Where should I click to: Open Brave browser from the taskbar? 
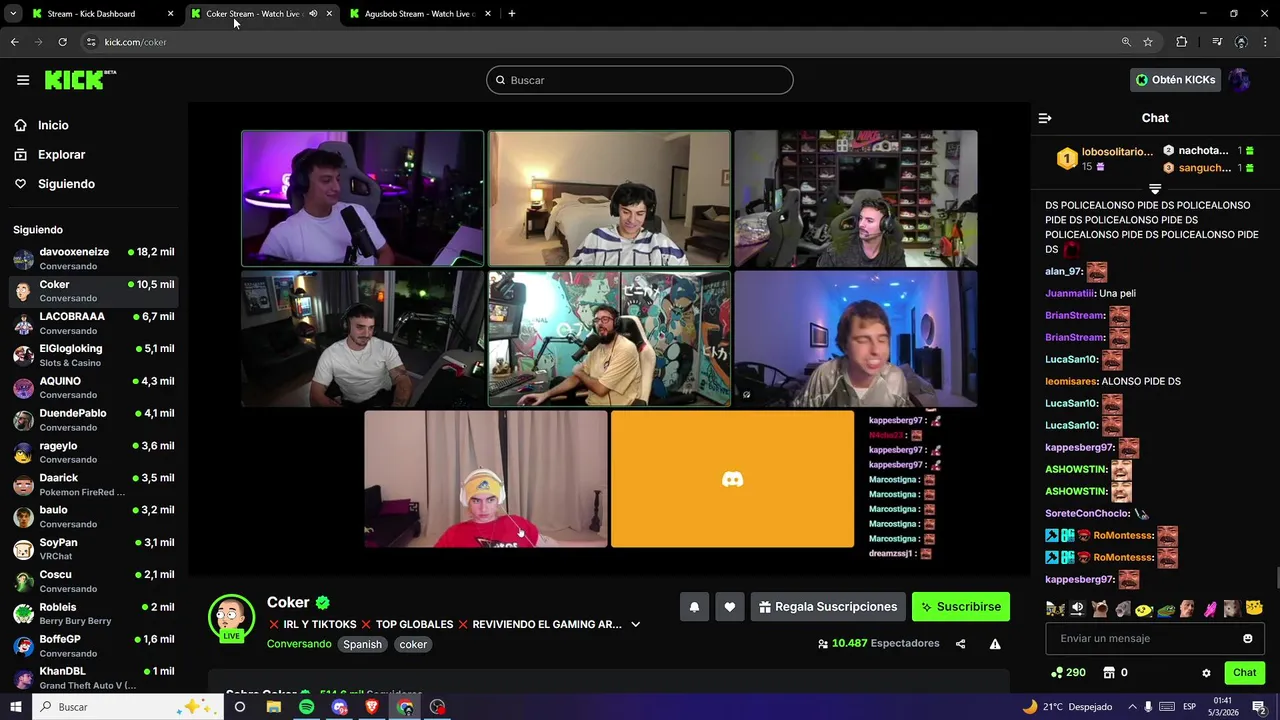(372, 707)
